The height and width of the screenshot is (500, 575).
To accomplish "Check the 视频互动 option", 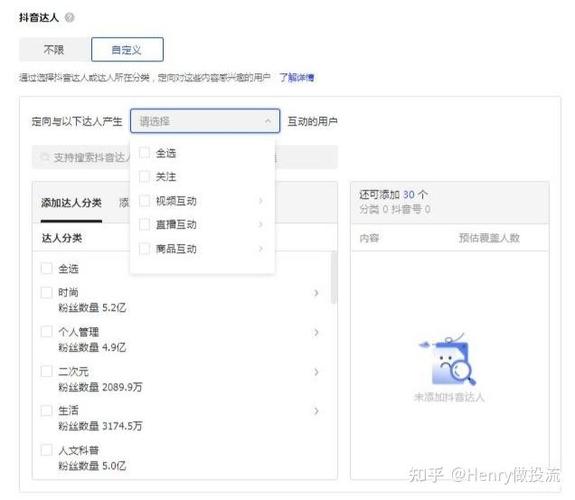I will click(144, 201).
